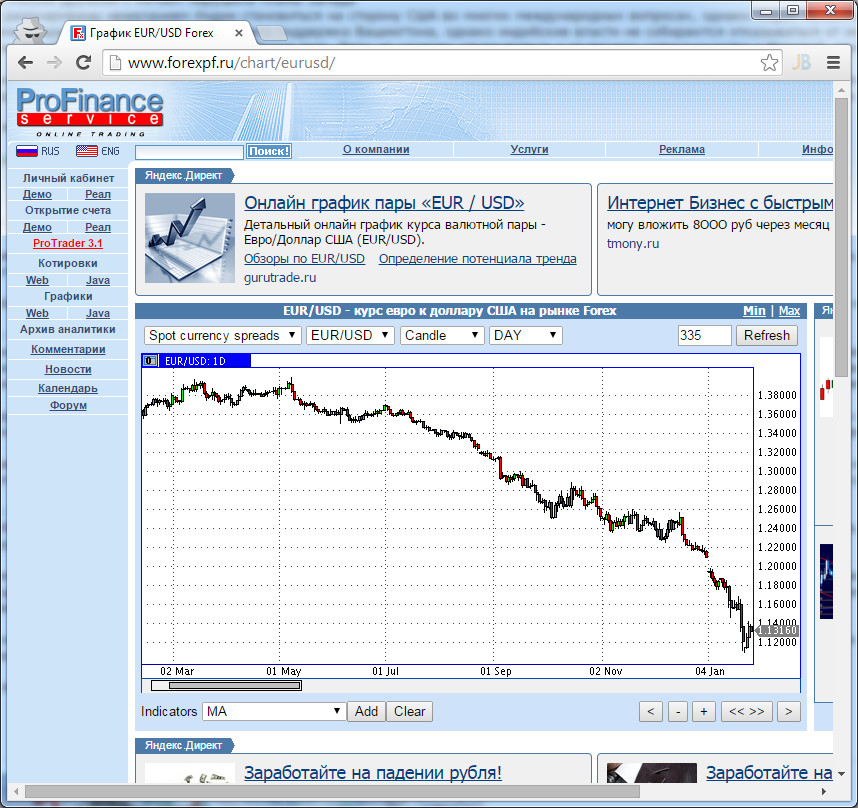Reload the page with refresh icon

(84, 62)
